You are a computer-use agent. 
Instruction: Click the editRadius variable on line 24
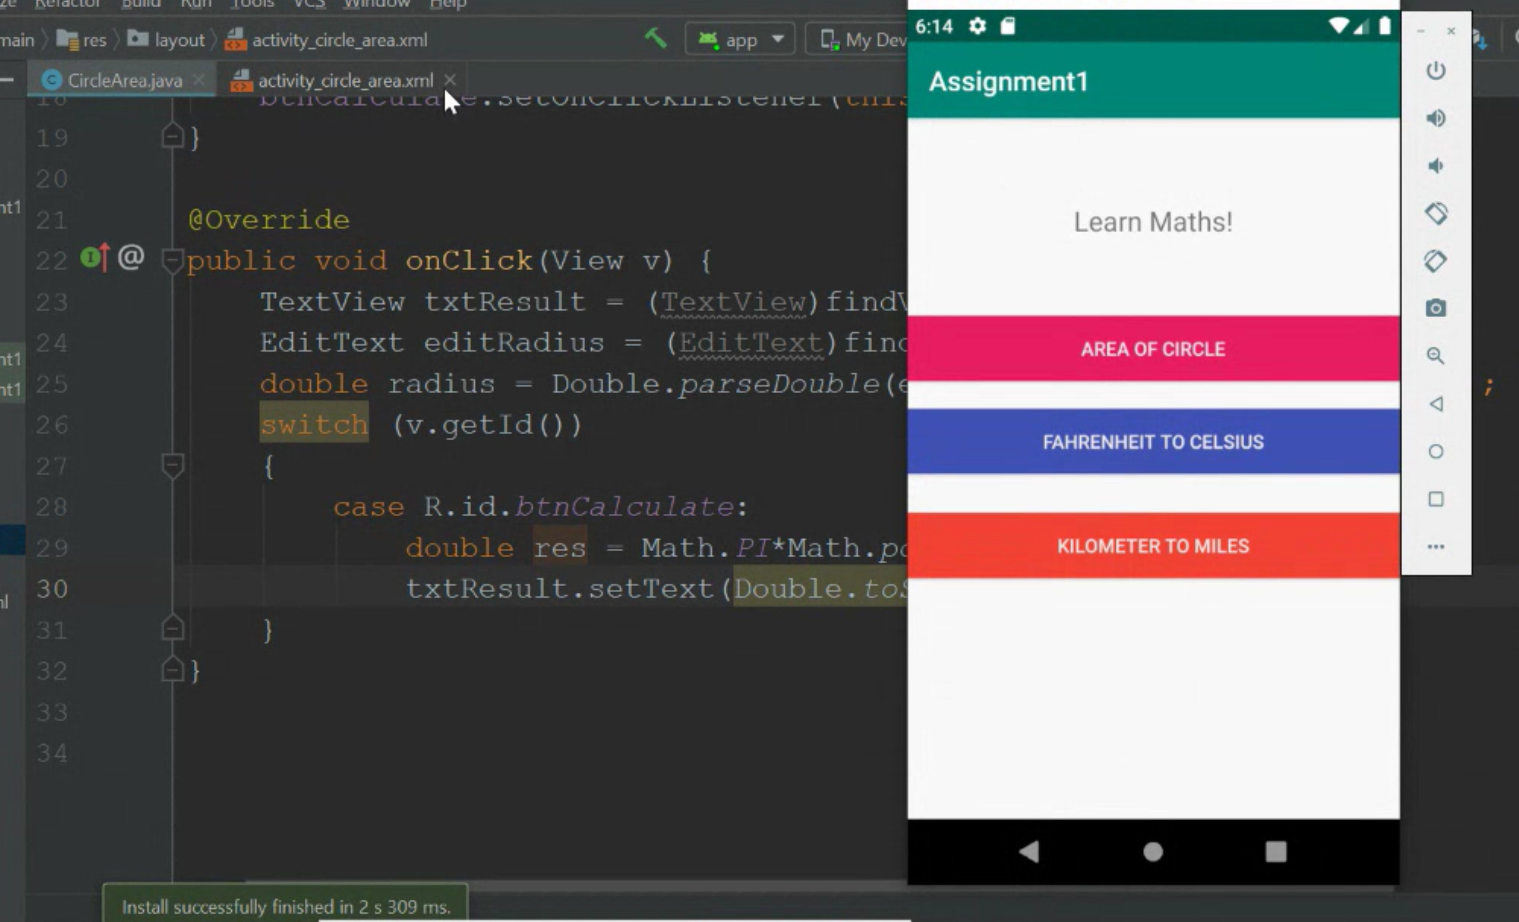click(514, 343)
